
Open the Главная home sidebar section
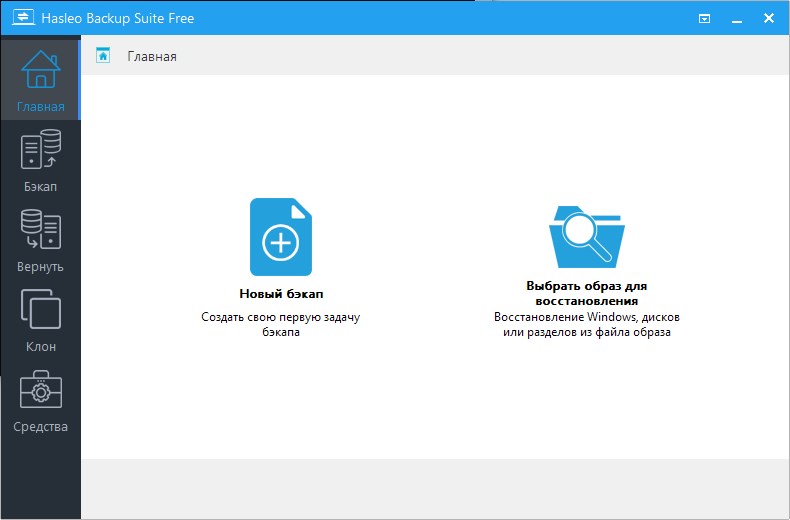[40, 80]
